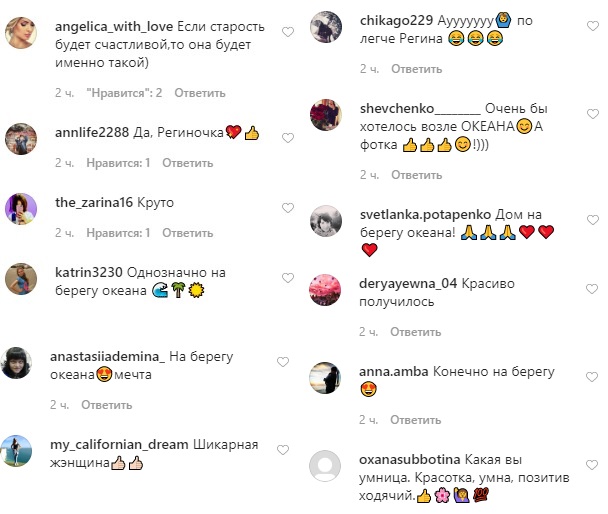The image size is (608, 514).
Task: Open oxanasubbotina's default avatar picture
Action: click(x=325, y=466)
